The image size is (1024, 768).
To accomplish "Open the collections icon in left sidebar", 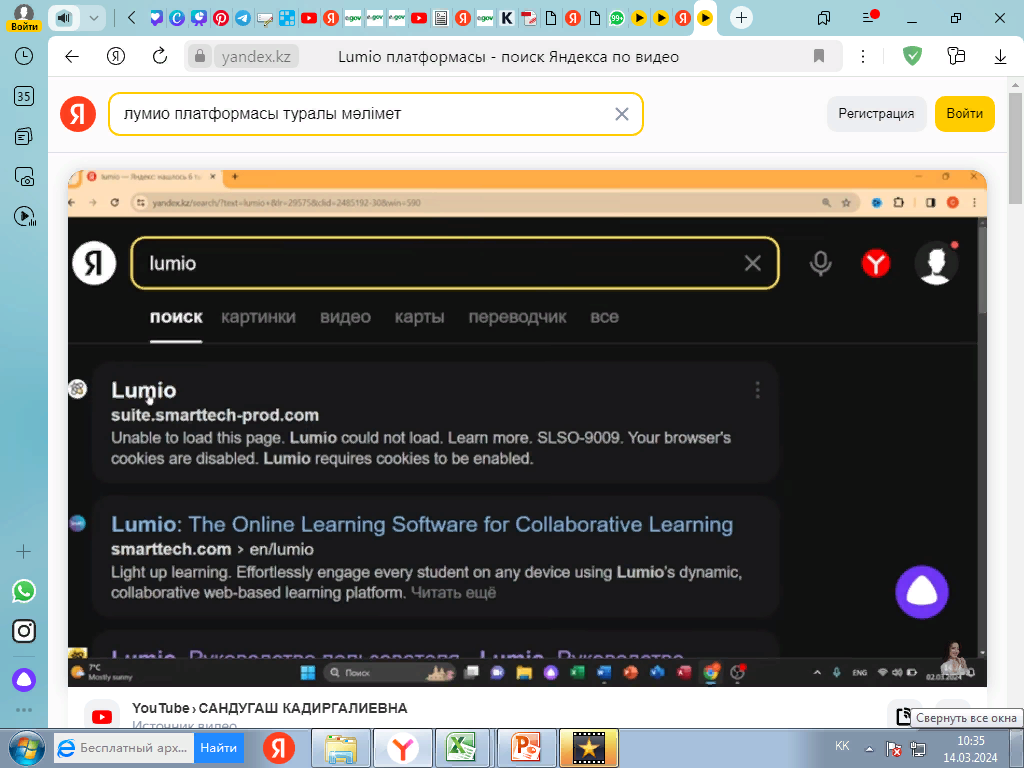I will [x=24, y=136].
